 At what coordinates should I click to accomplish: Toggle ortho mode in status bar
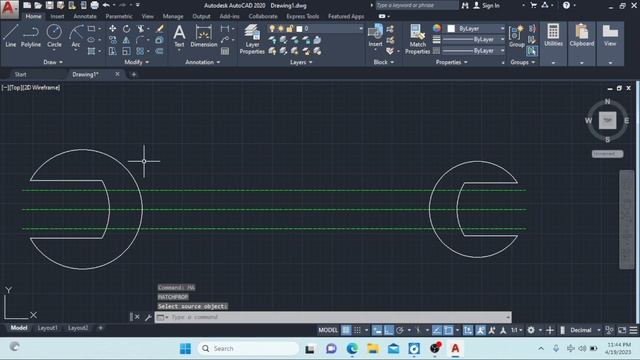point(389,330)
